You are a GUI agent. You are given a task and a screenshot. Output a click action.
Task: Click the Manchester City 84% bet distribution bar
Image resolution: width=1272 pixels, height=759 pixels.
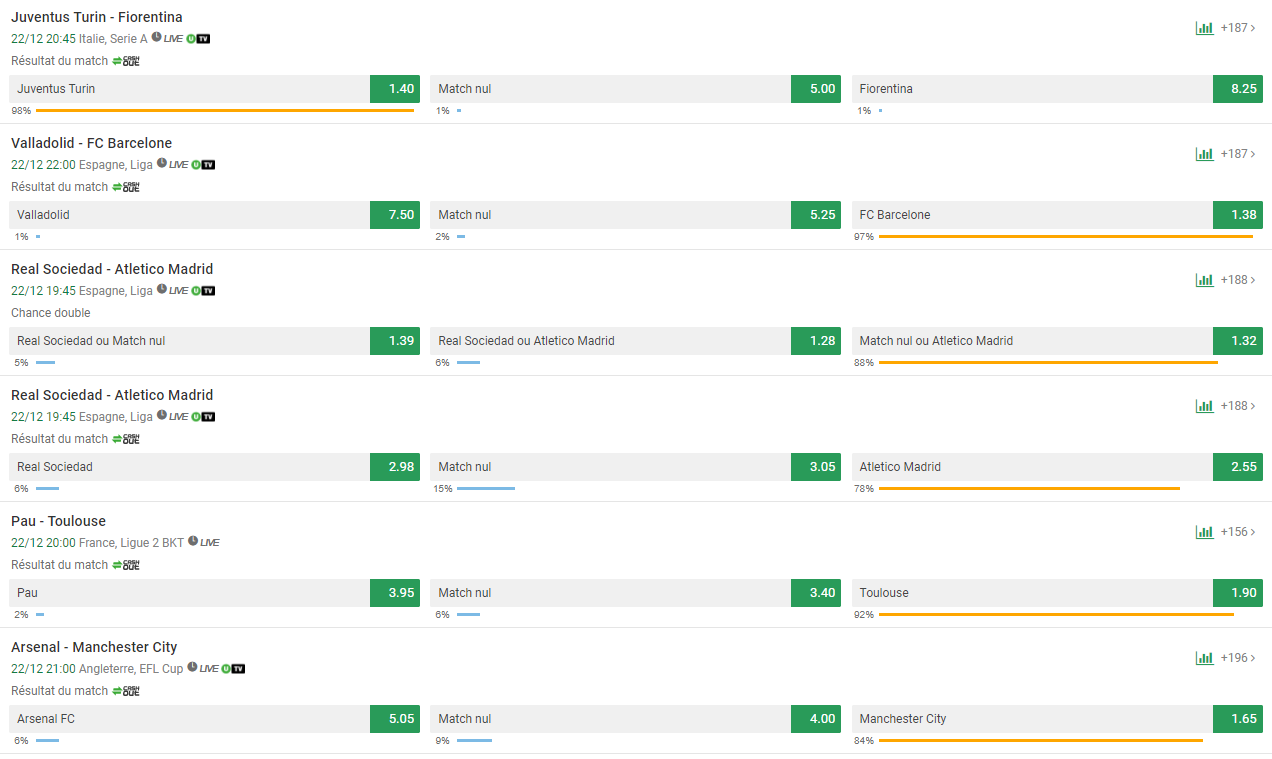click(x=1041, y=740)
